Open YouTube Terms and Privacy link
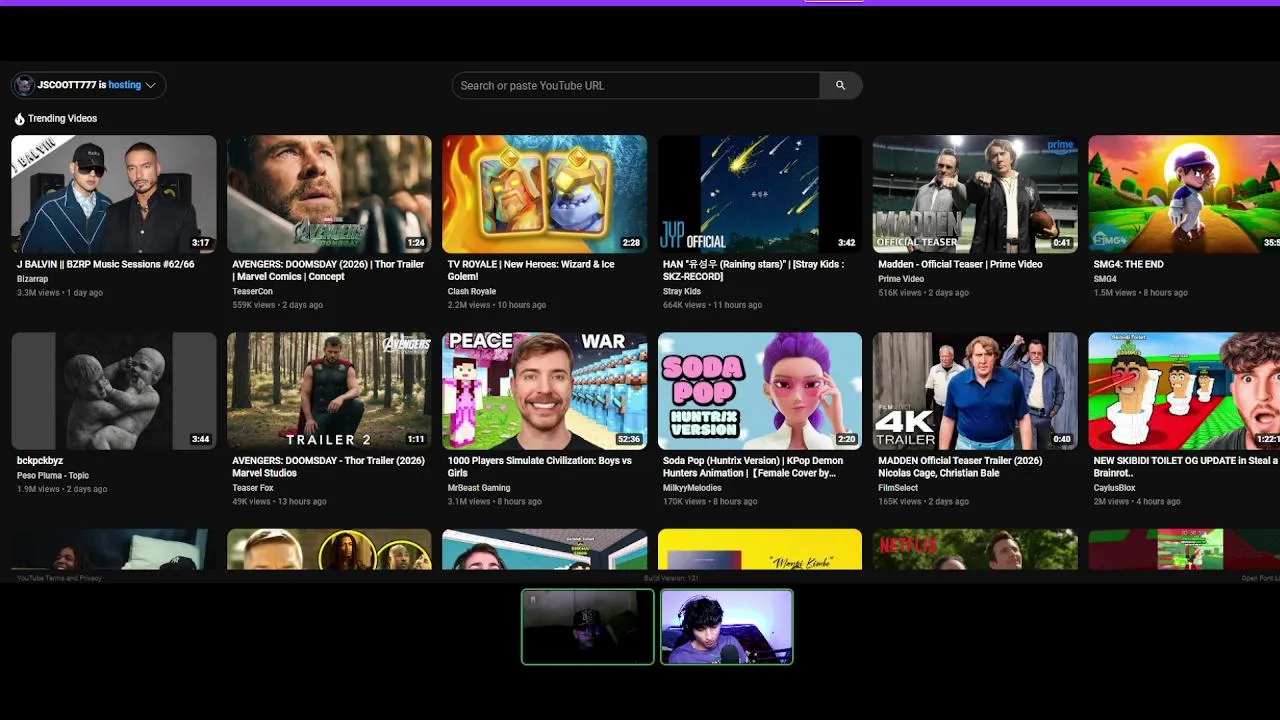Viewport: 1280px width, 720px height. tap(59, 578)
